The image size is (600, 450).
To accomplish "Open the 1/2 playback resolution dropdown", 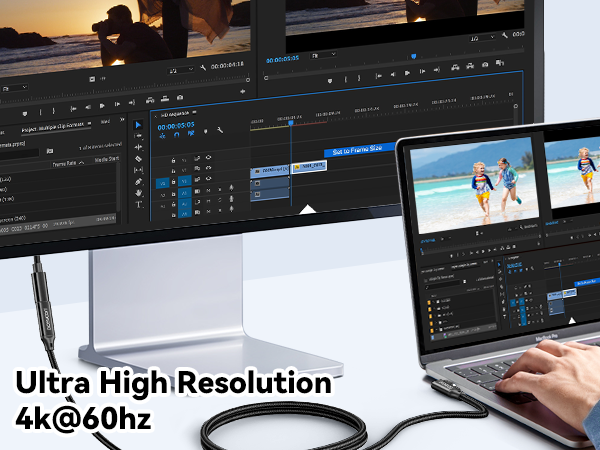I will pyautogui.click(x=181, y=70).
